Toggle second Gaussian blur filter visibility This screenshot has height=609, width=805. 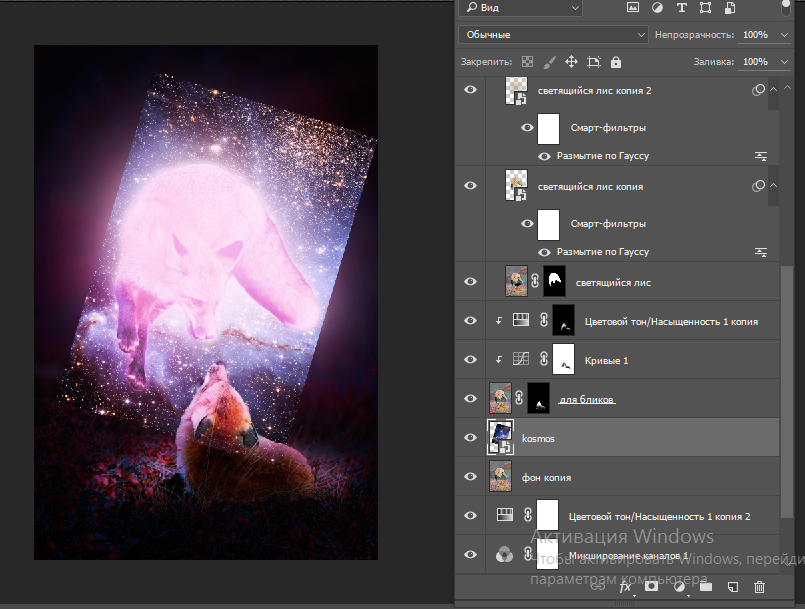(x=544, y=252)
